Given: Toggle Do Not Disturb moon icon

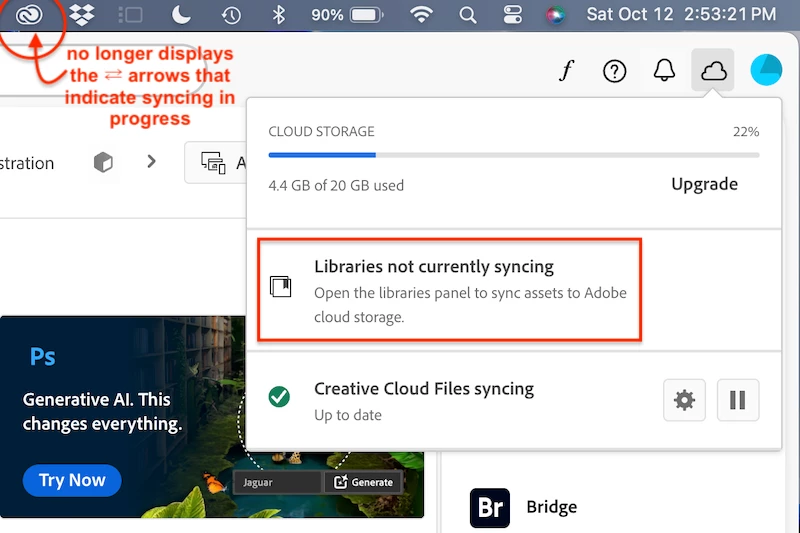Looking at the screenshot, I should point(181,15).
